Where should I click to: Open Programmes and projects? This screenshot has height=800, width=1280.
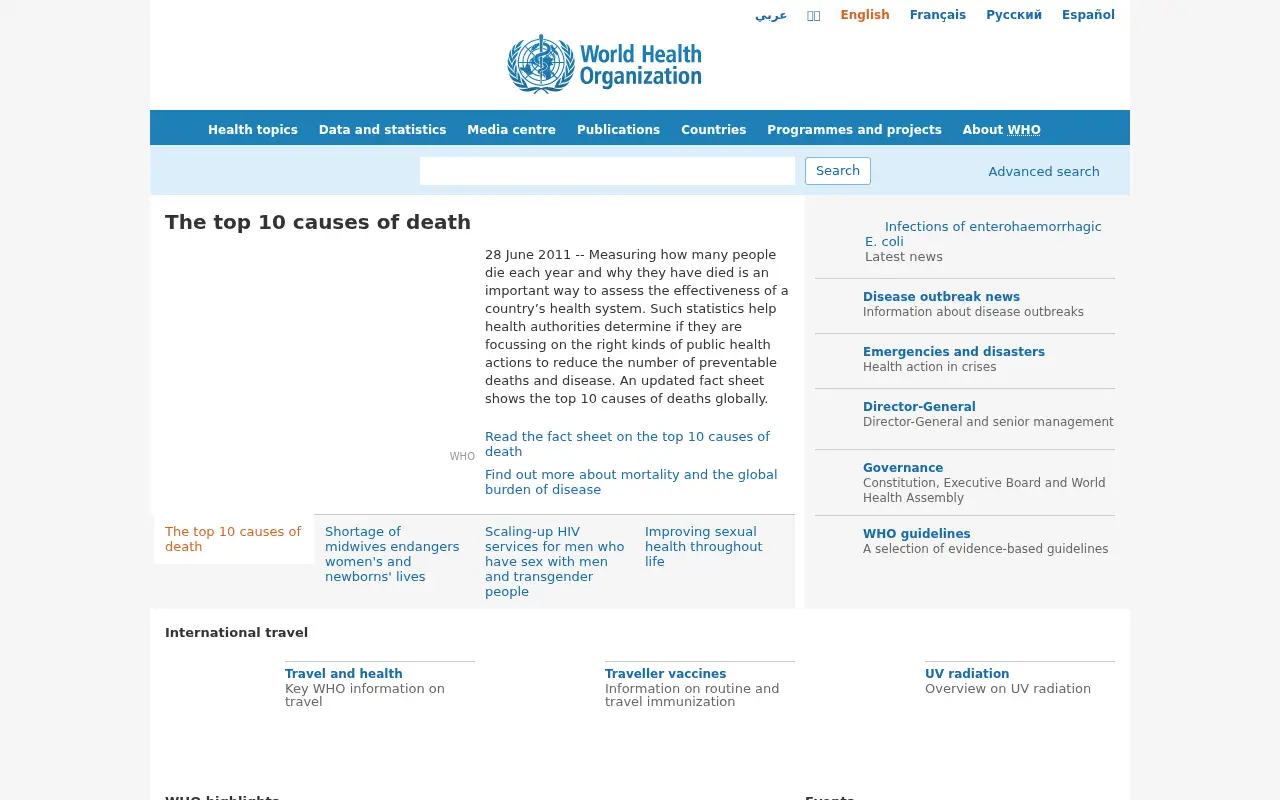pos(854,130)
